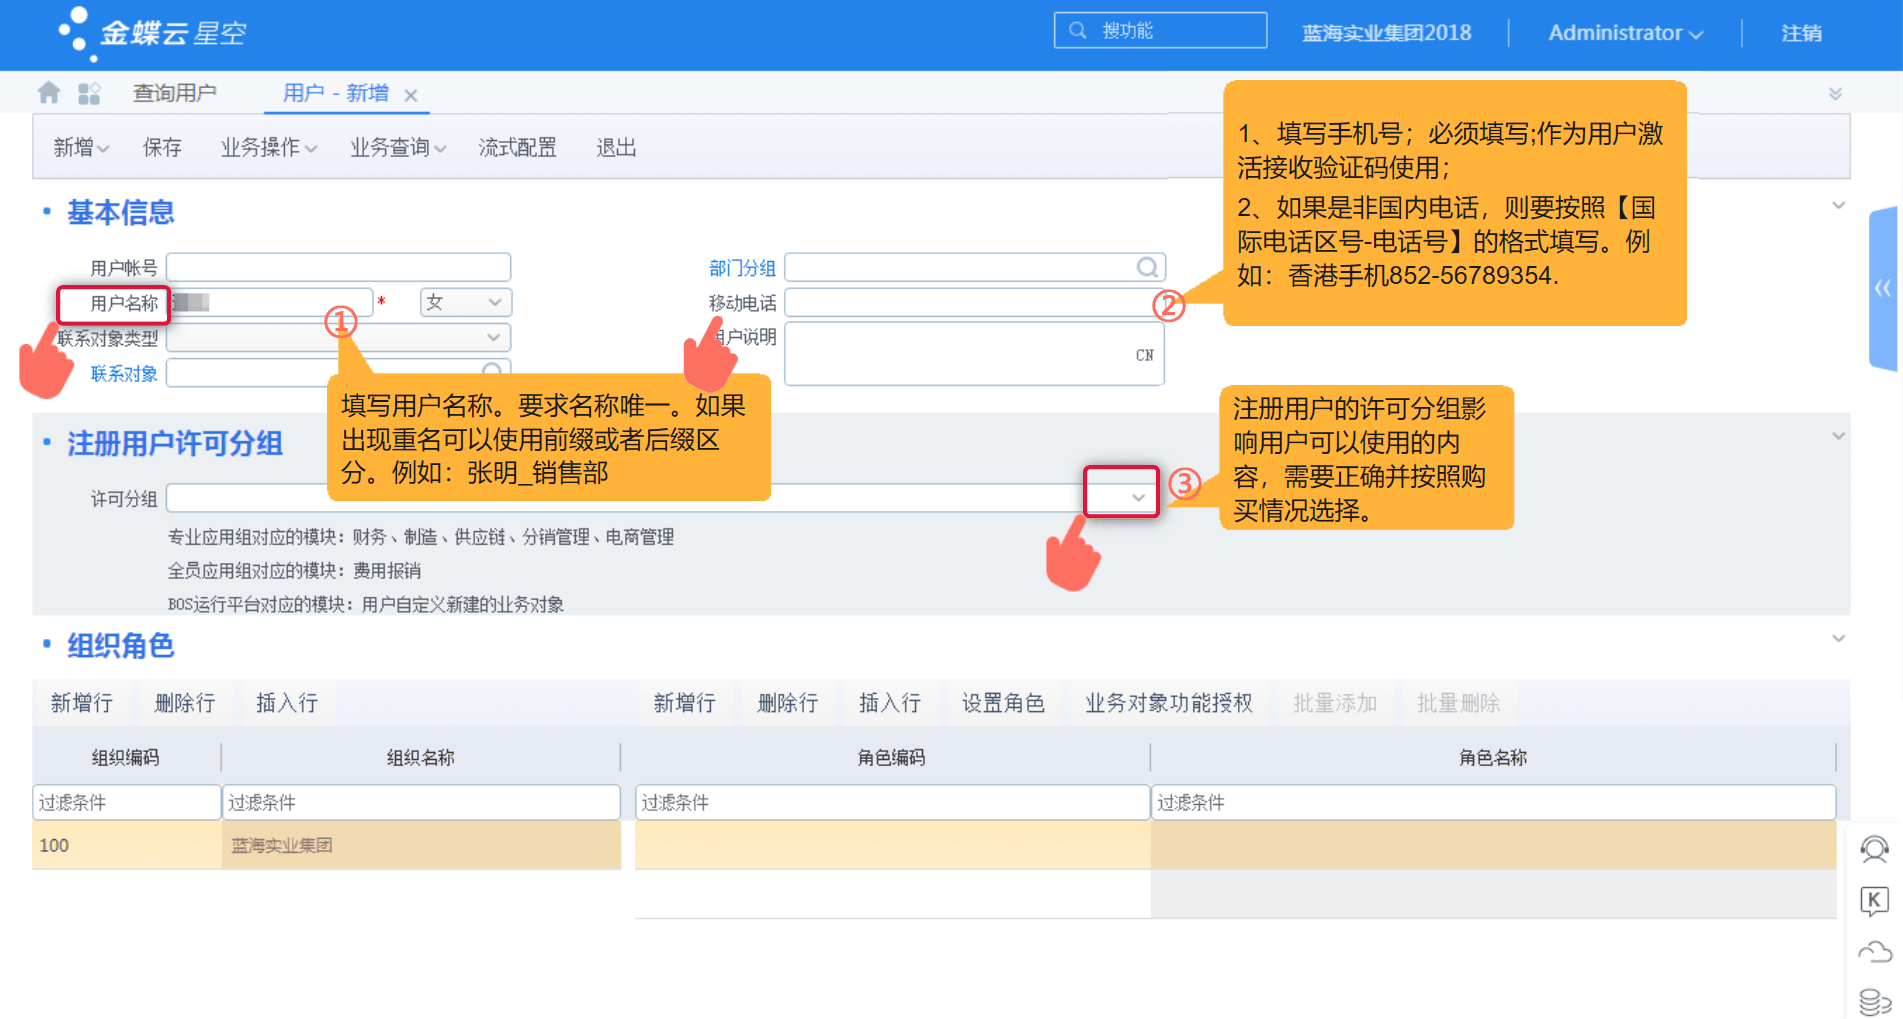Click the 保存 button
The width and height of the screenshot is (1903, 1019).
pos(161,146)
